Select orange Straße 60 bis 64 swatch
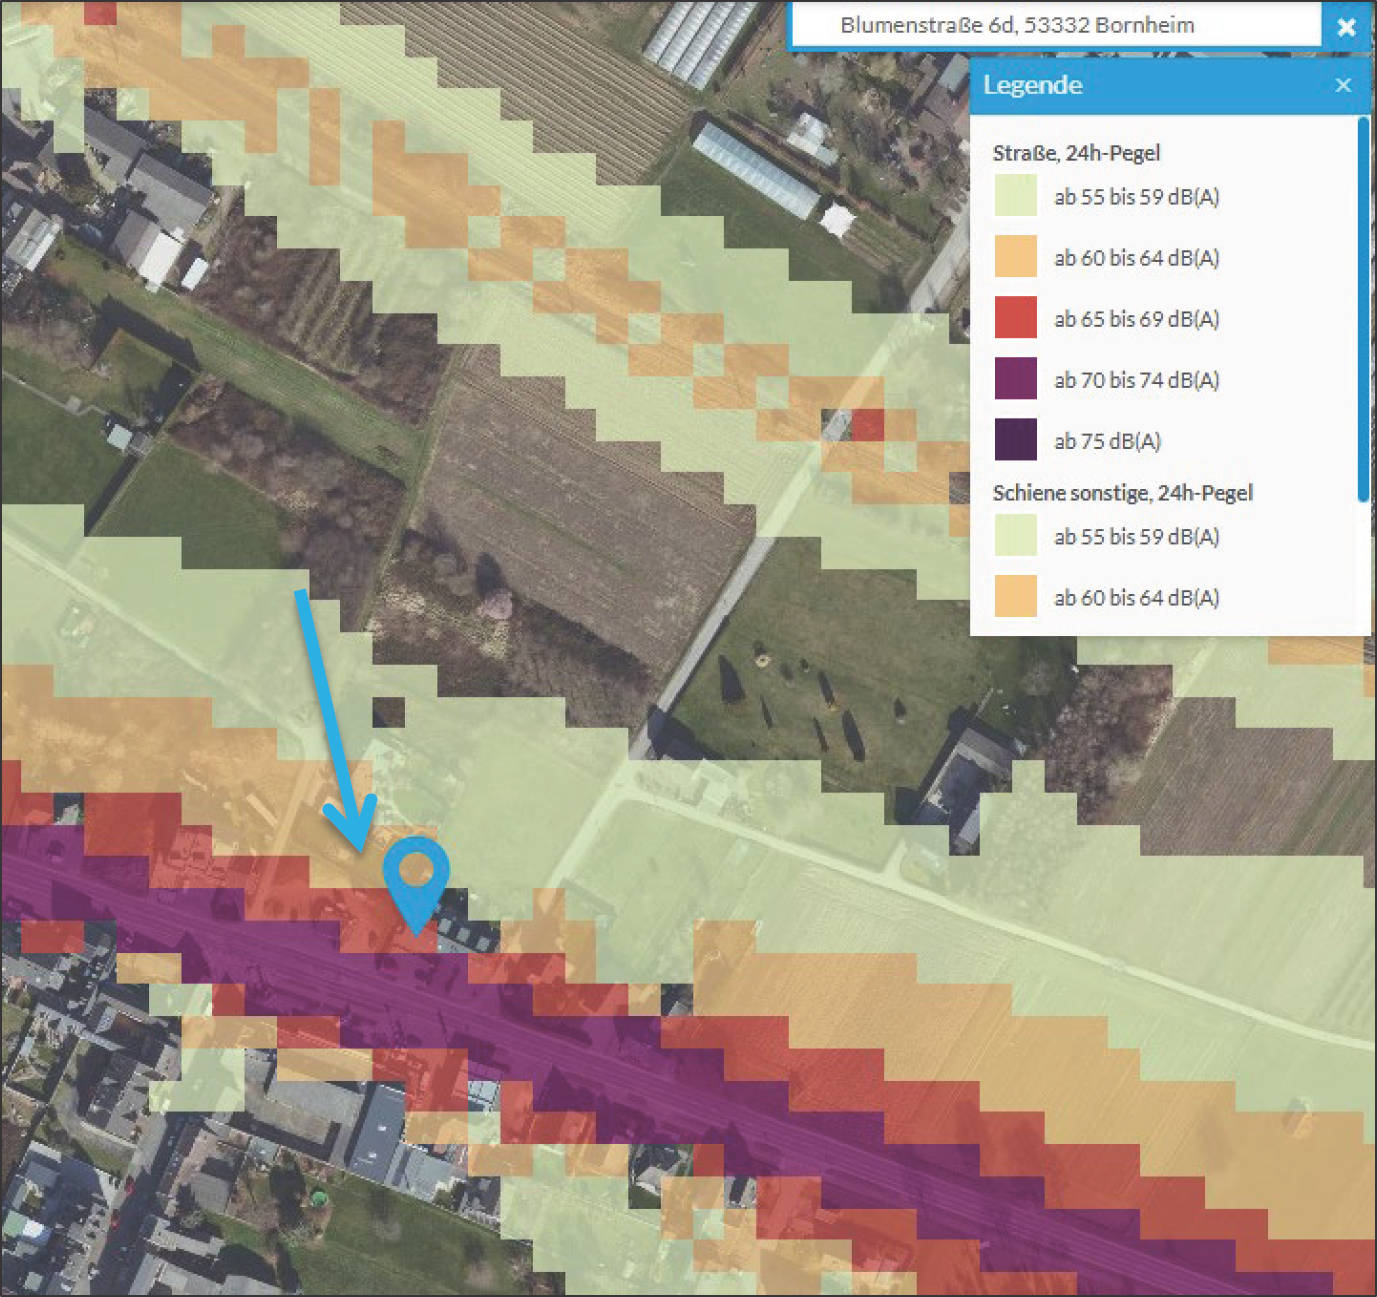Image resolution: width=1377 pixels, height=1297 pixels. coord(1015,257)
